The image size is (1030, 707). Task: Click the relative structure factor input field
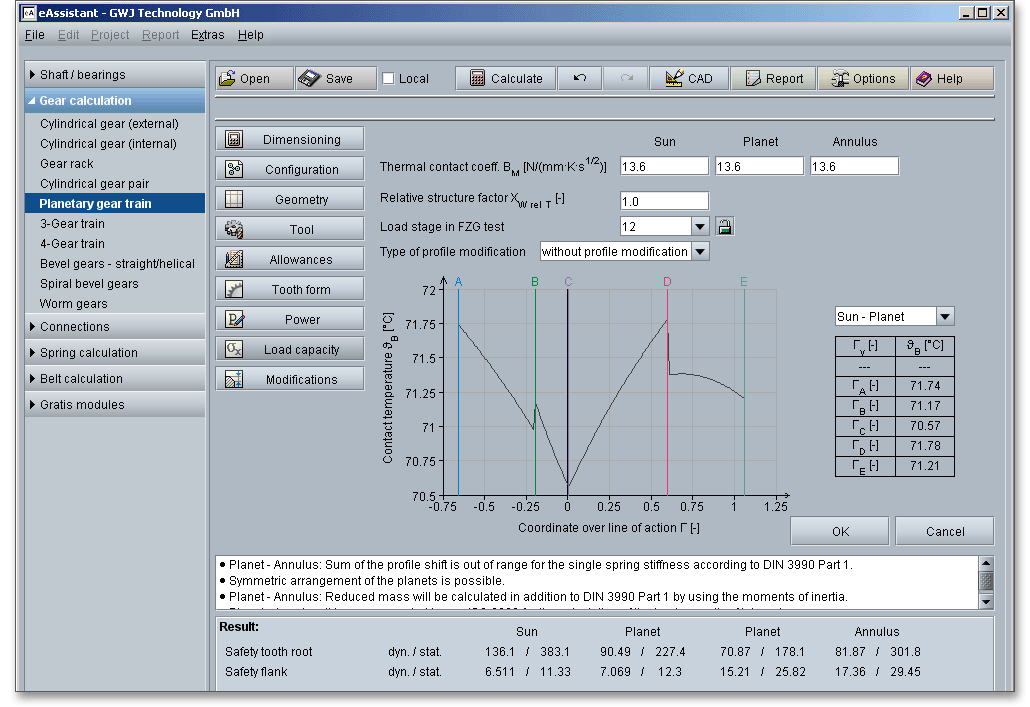point(664,202)
